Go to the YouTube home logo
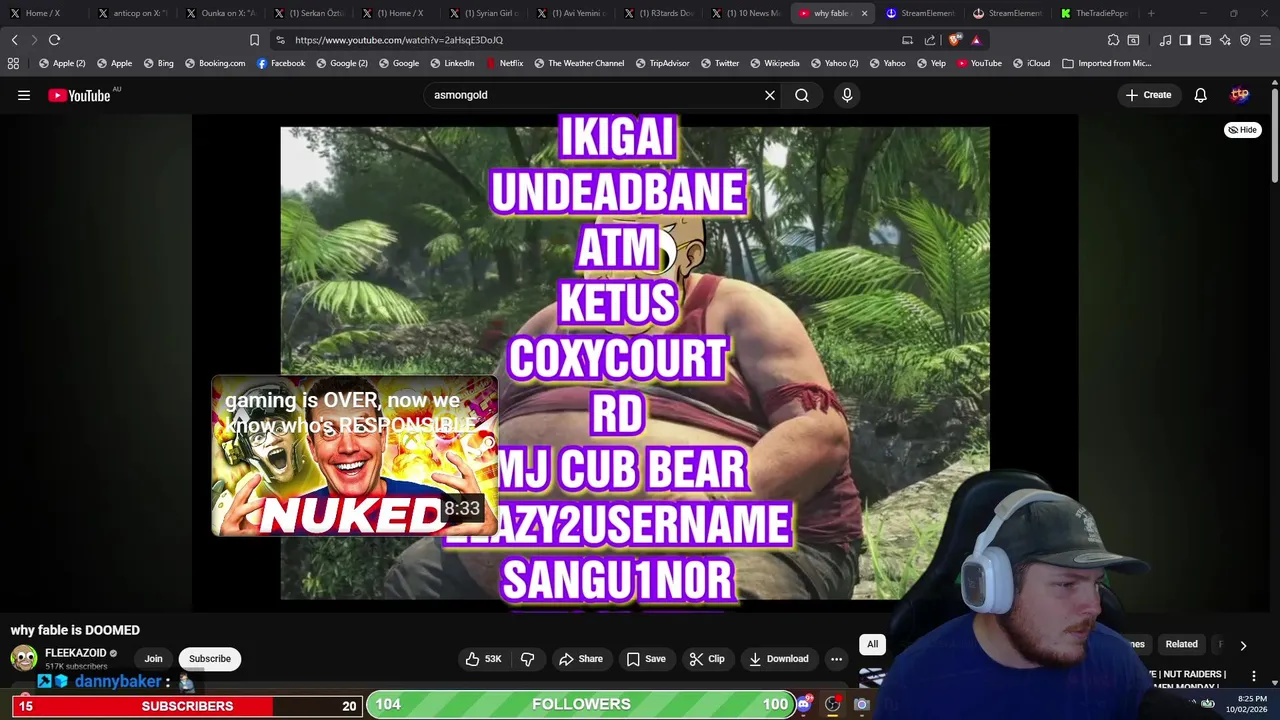Image resolution: width=1280 pixels, height=720 pixels. tap(79, 95)
